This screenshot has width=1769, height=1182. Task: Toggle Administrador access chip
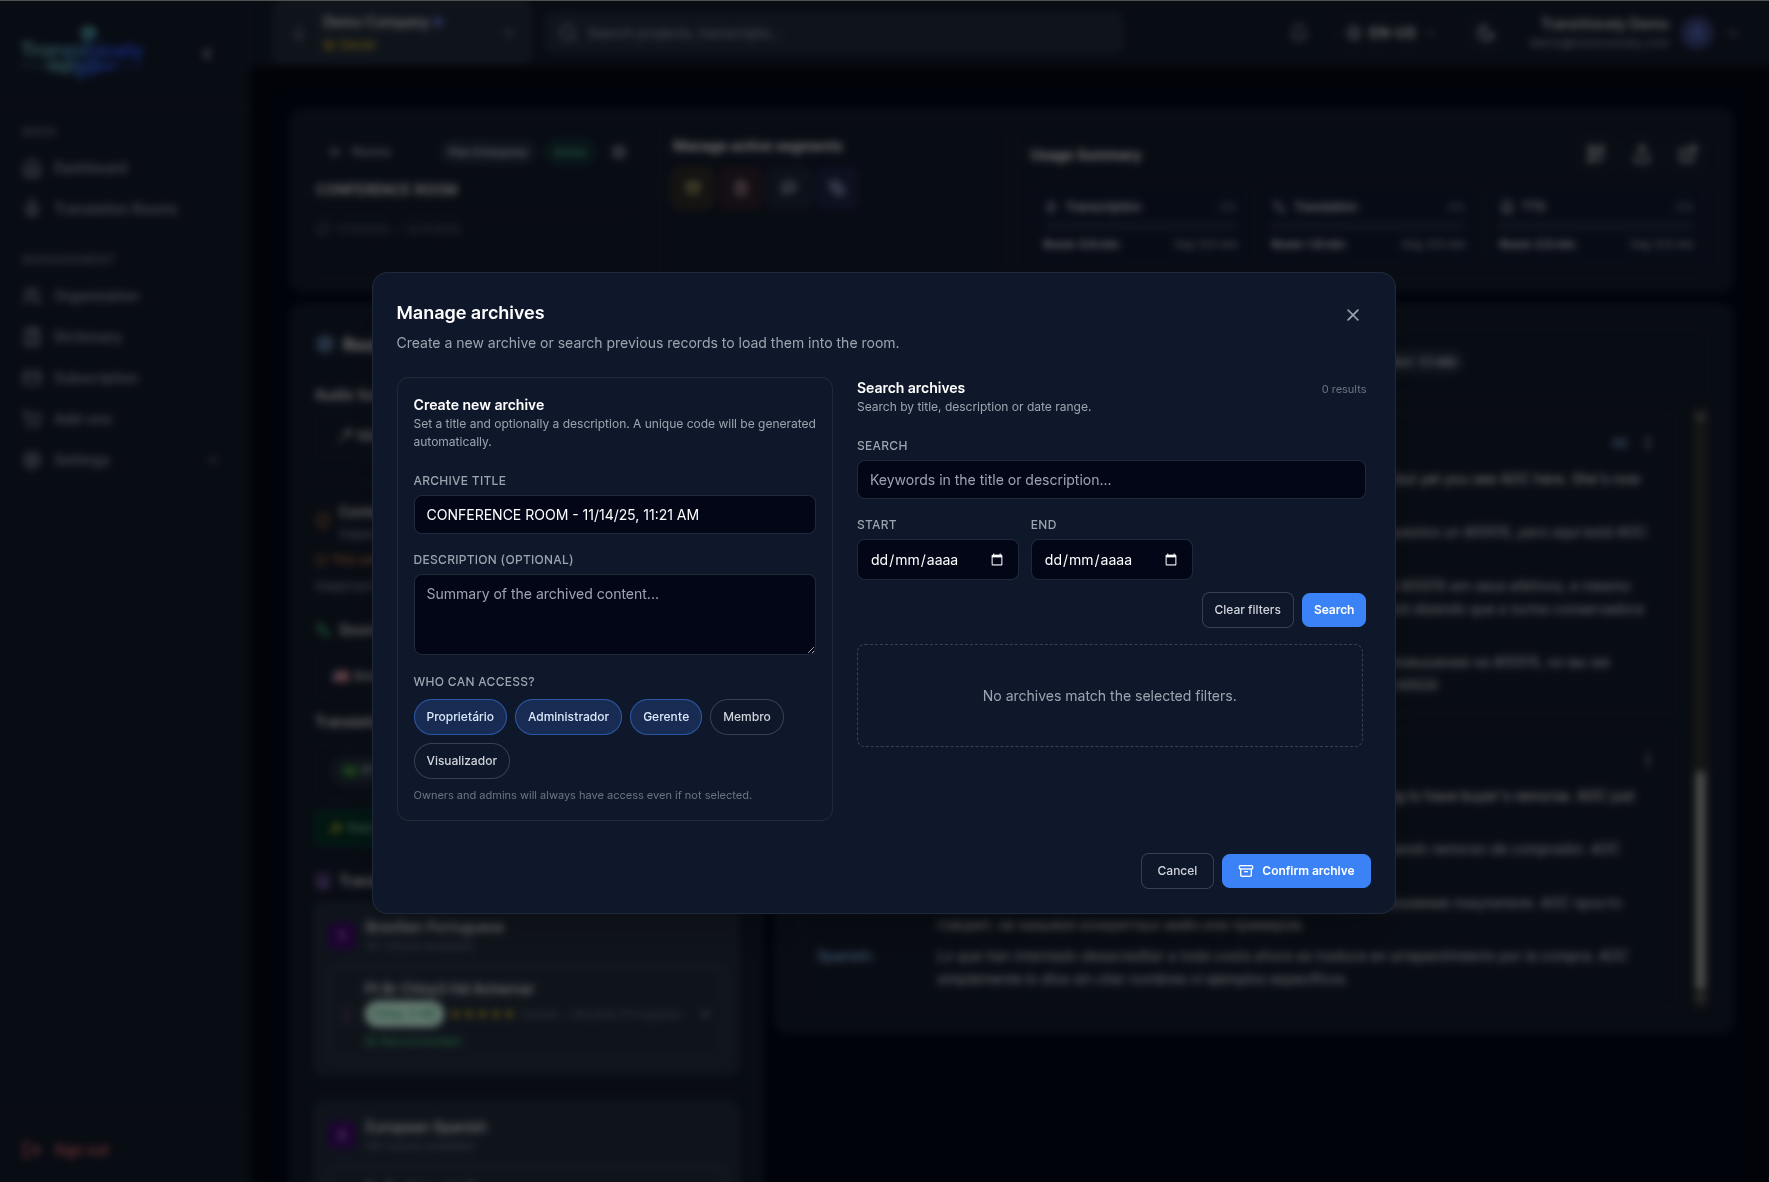568,717
